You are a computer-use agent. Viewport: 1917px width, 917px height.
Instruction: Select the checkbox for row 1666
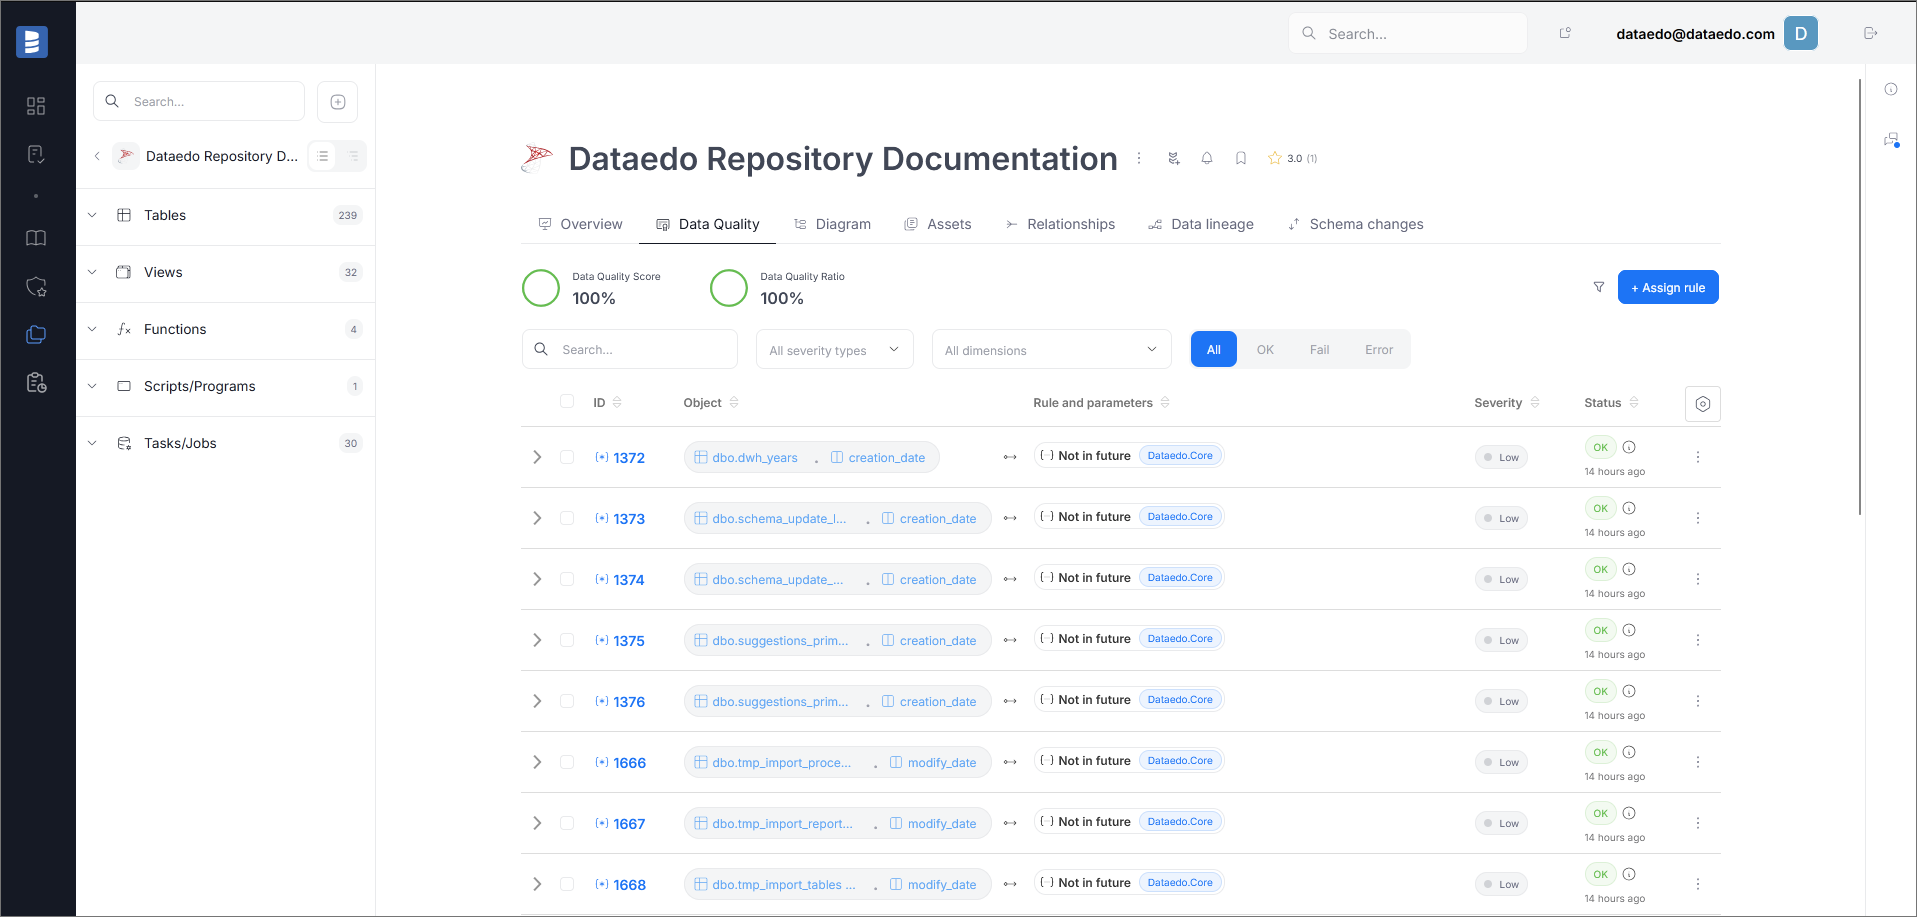[567, 762]
